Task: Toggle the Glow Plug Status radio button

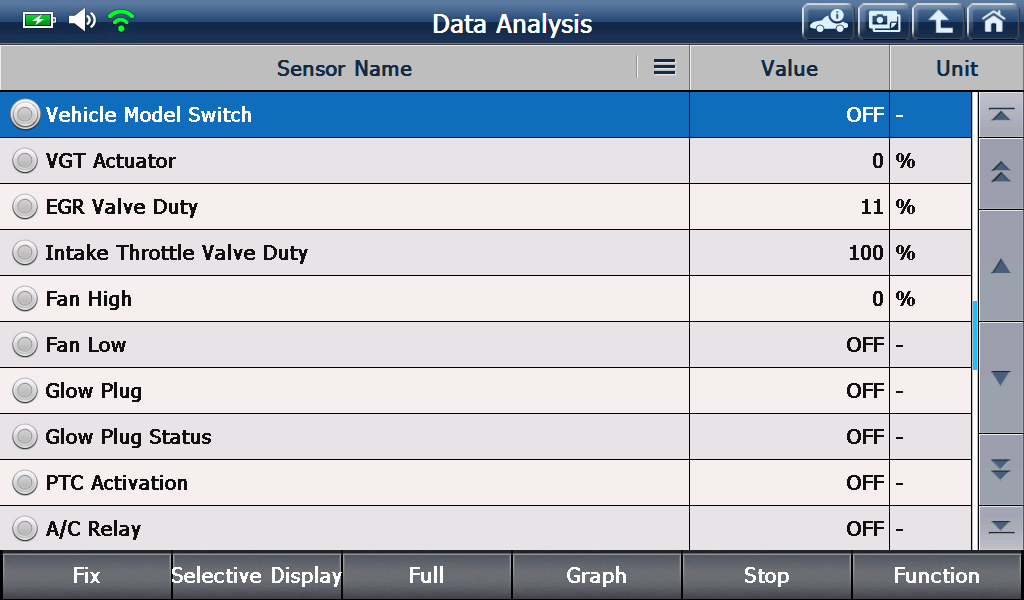Action: point(25,437)
